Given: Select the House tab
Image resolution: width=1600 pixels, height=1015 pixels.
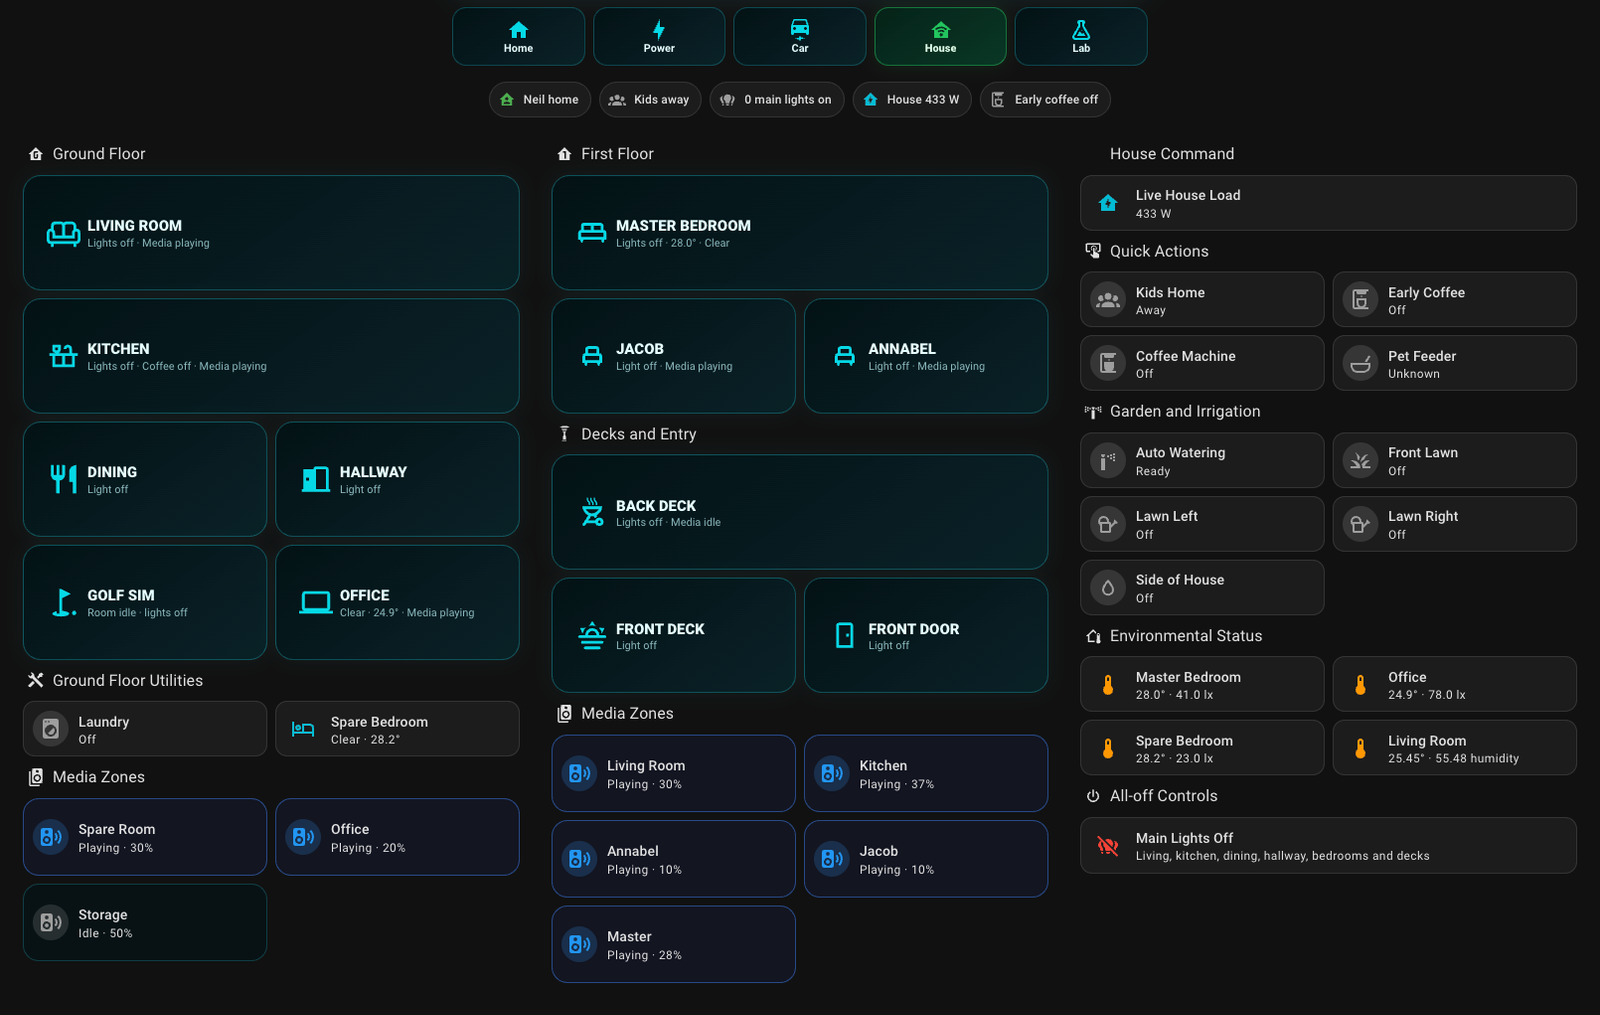Looking at the screenshot, I should [940, 37].
